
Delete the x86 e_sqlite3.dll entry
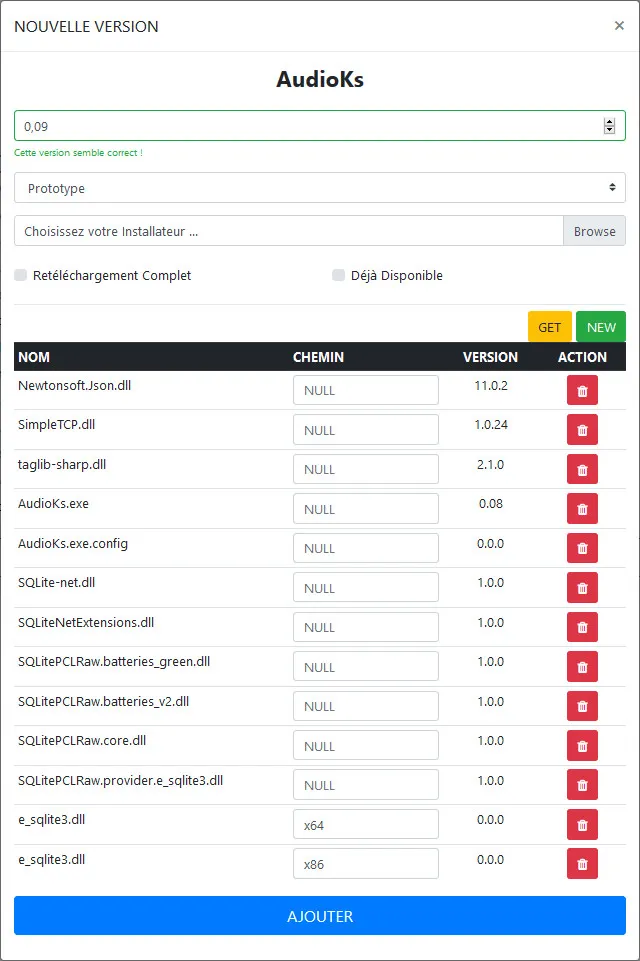[582, 863]
